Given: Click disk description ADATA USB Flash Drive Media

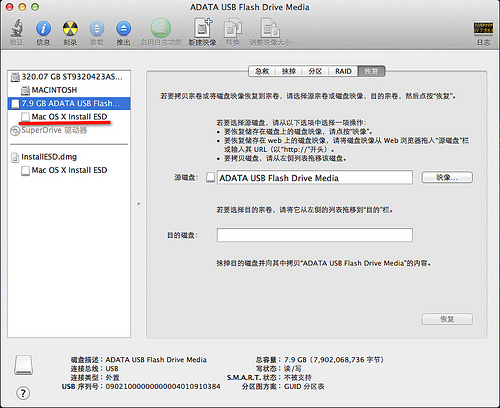Looking at the screenshot, I should [x=156, y=360].
